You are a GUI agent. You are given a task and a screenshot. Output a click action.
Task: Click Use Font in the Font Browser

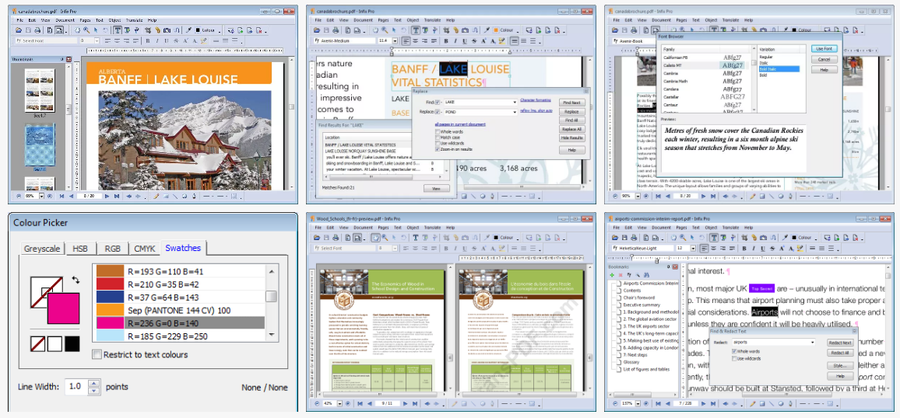825,48
